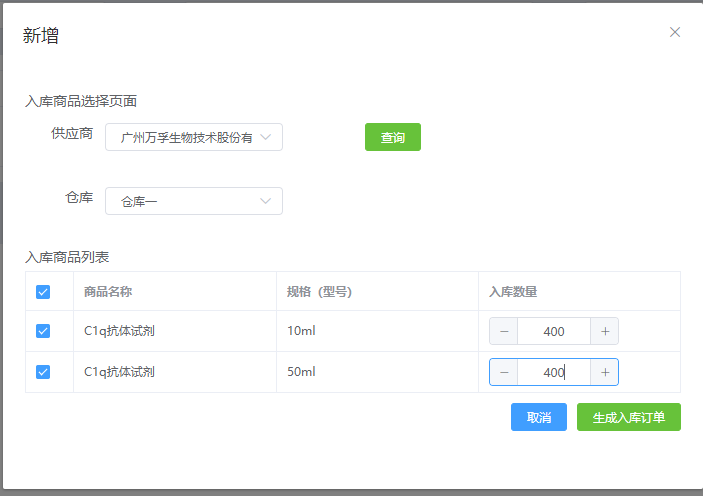The height and width of the screenshot is (496, 703).
Task: Increase quantity for 50ml C1q抗体试剂
Action: coord(604,372)
